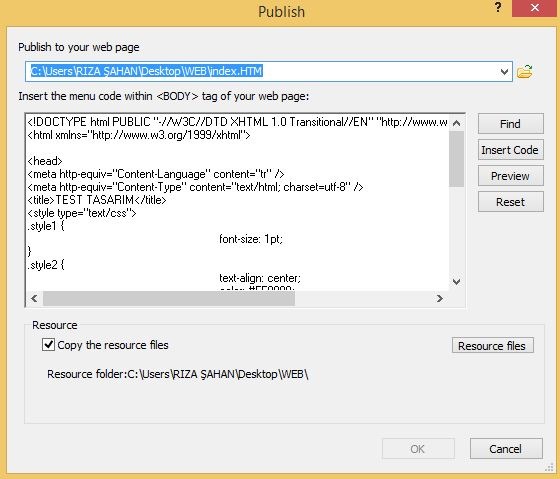Click the Find button
Image resolution: width=560 pixels, height=479 pixels.
click(x=511, y=124)
